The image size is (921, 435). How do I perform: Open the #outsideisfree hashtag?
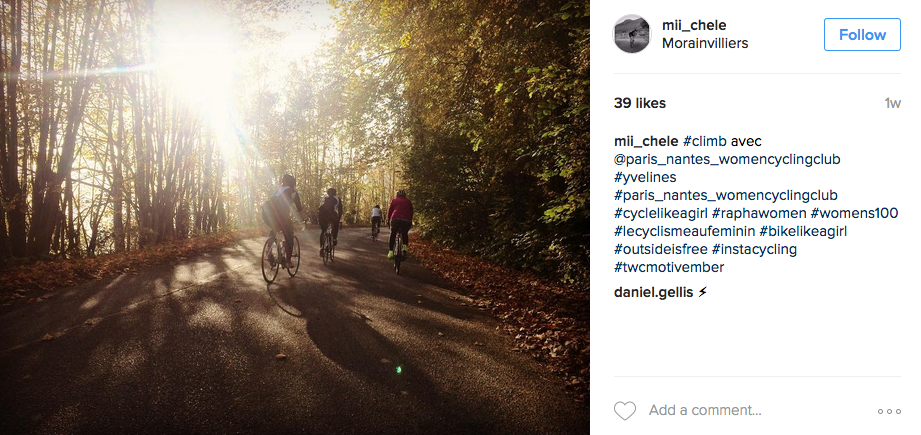click(661, 249)
